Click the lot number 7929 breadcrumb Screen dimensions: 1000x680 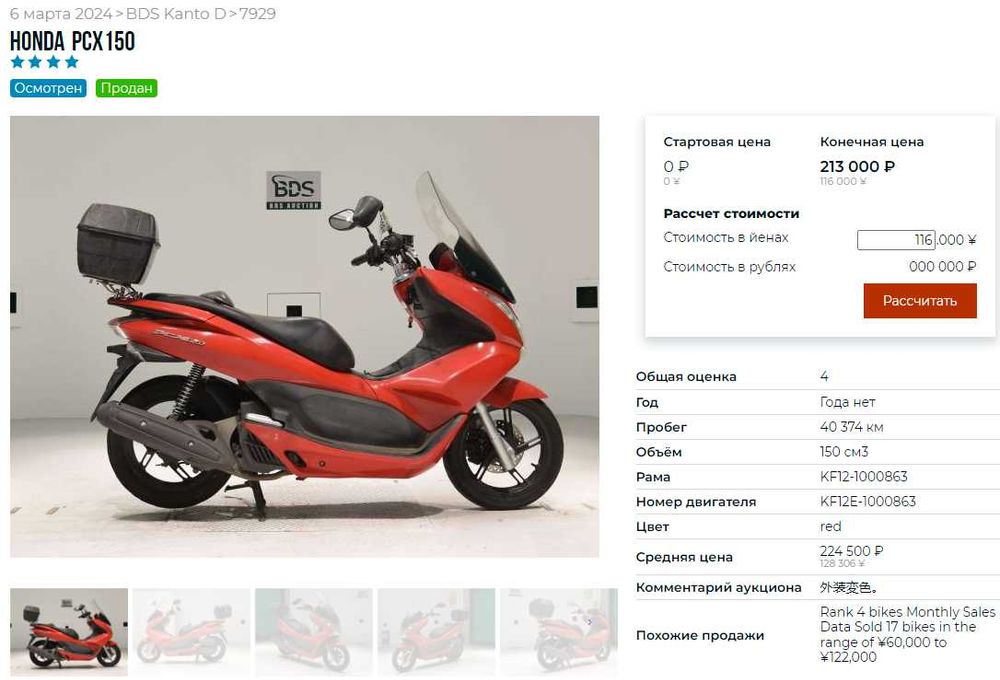pos(258,13)
